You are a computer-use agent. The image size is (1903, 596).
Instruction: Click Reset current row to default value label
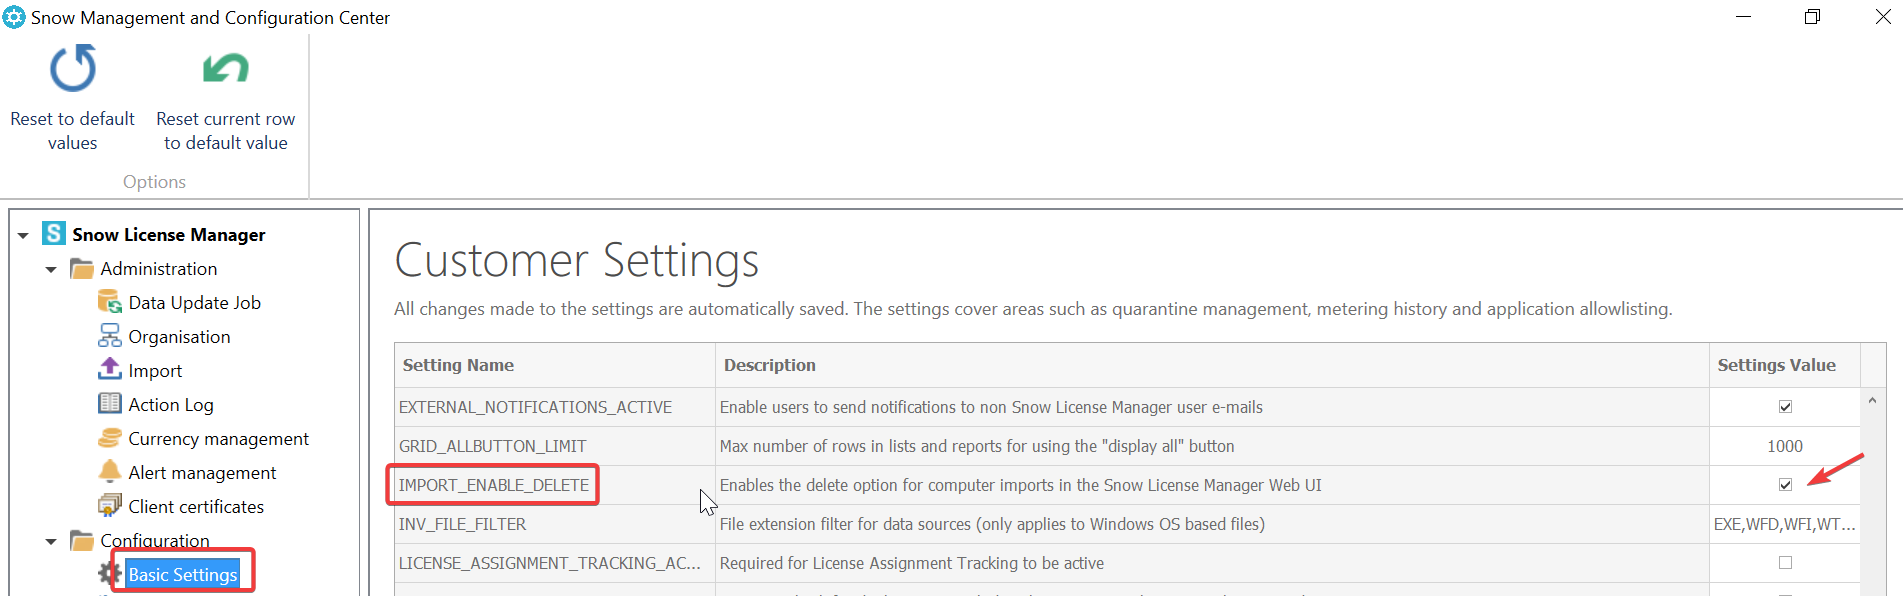pyautogui.click(x=225, y=131)
